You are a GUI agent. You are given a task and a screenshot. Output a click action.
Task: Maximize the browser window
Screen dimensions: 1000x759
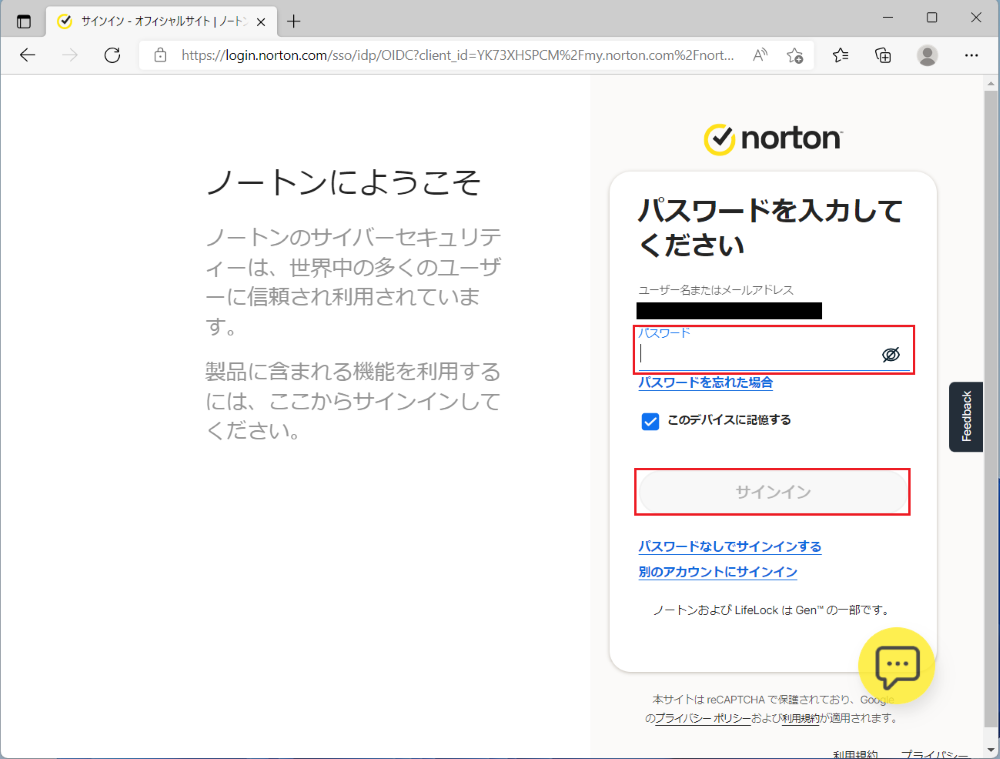point(932,18)
